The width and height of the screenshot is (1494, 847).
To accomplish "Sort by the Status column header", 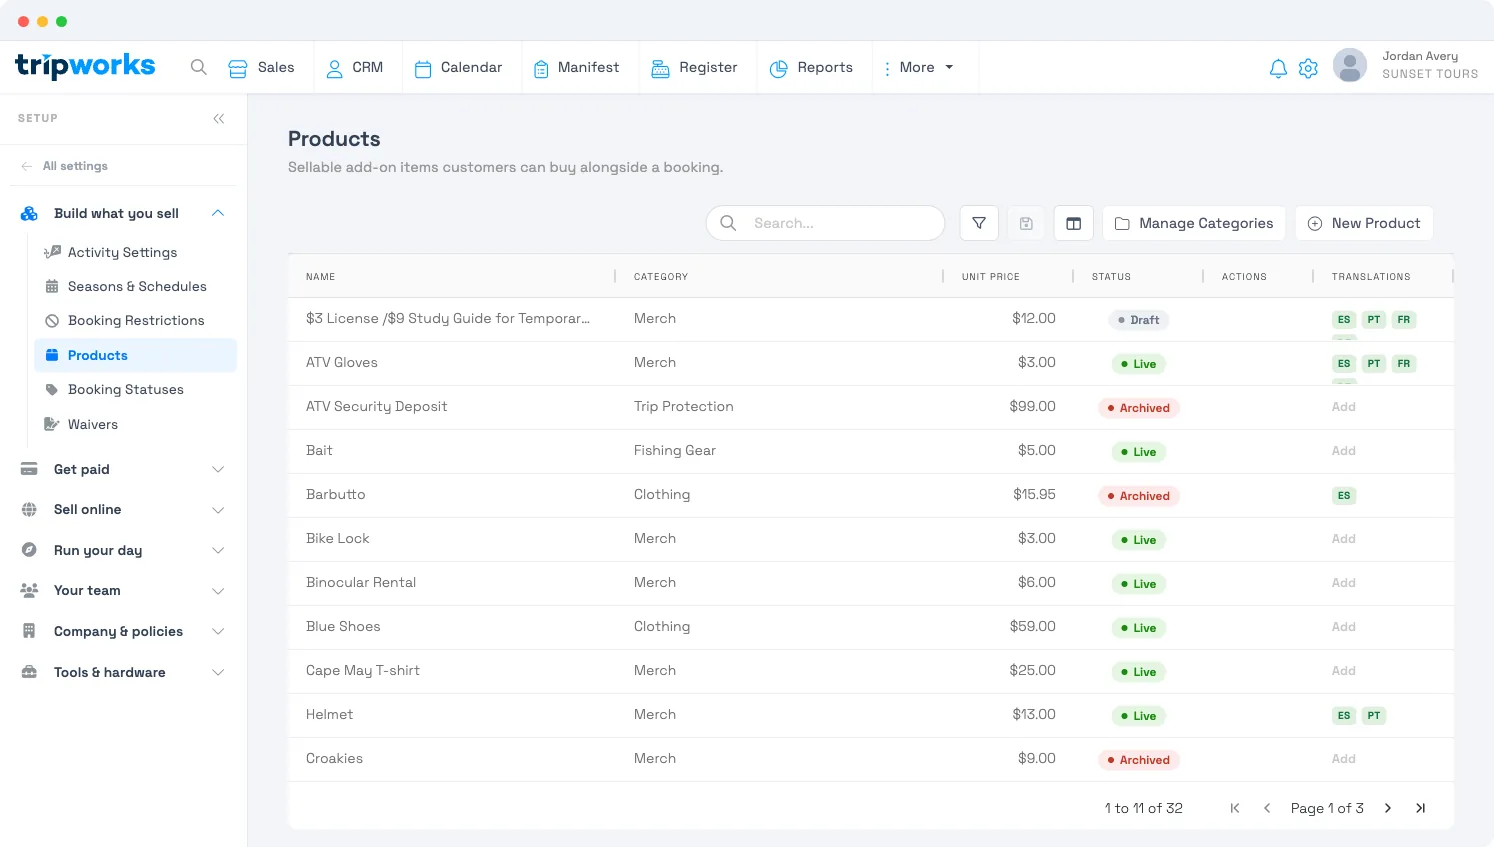I will click(x=1111, y=277).
